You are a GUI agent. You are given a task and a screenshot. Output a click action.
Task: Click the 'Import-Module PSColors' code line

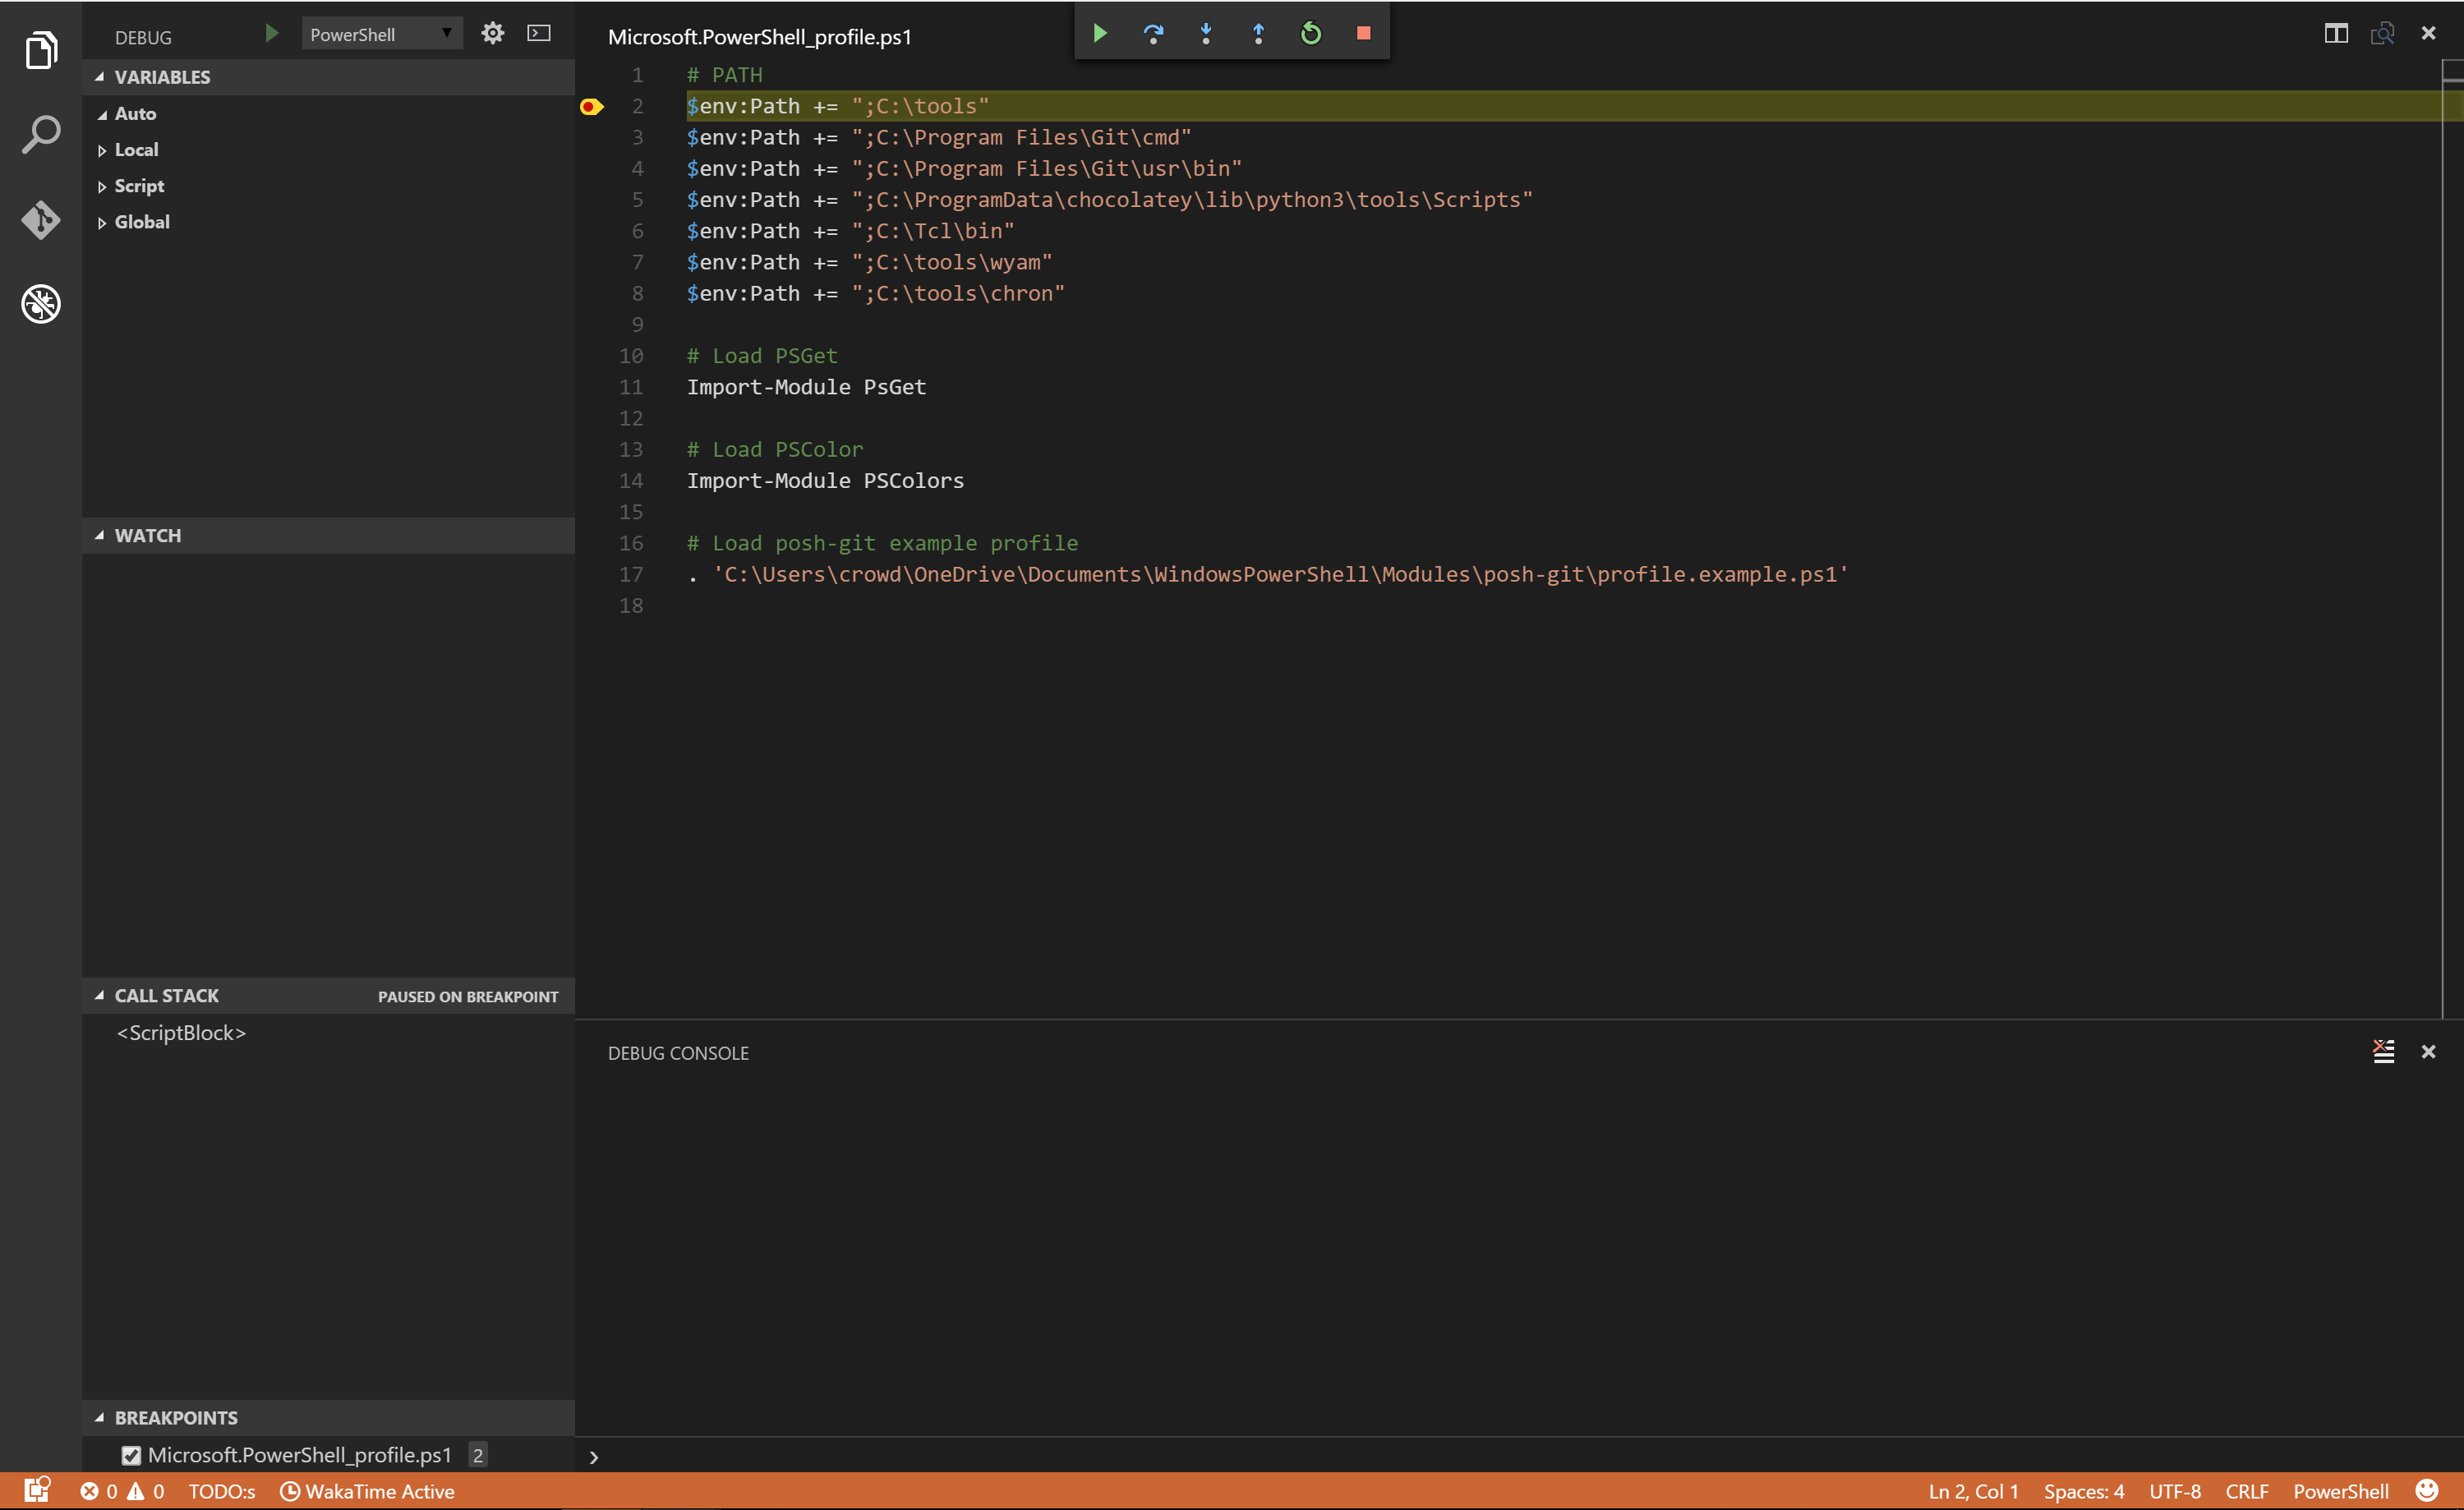pos(825,481)
